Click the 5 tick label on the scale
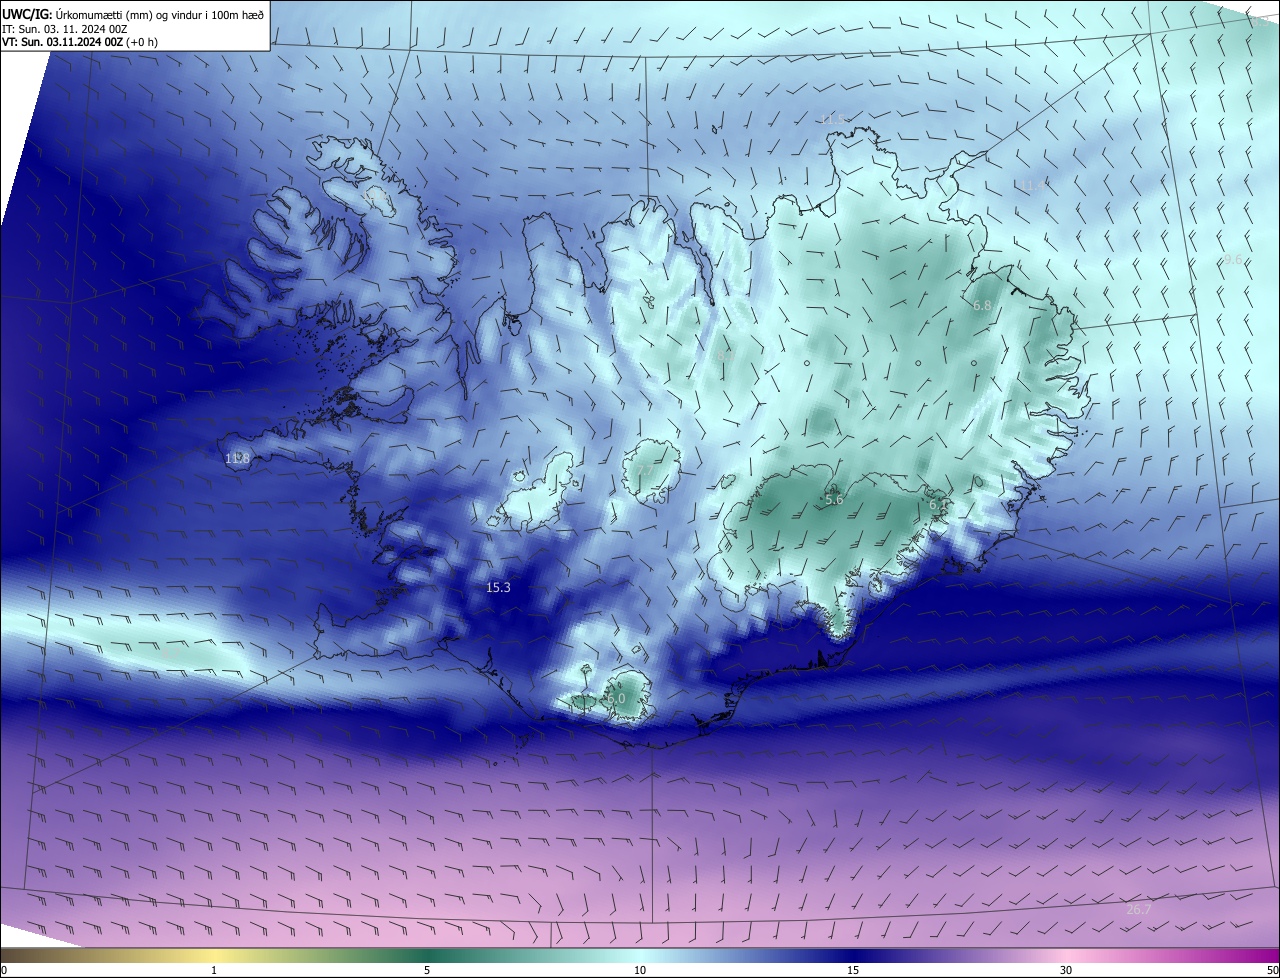 [427, 970]
